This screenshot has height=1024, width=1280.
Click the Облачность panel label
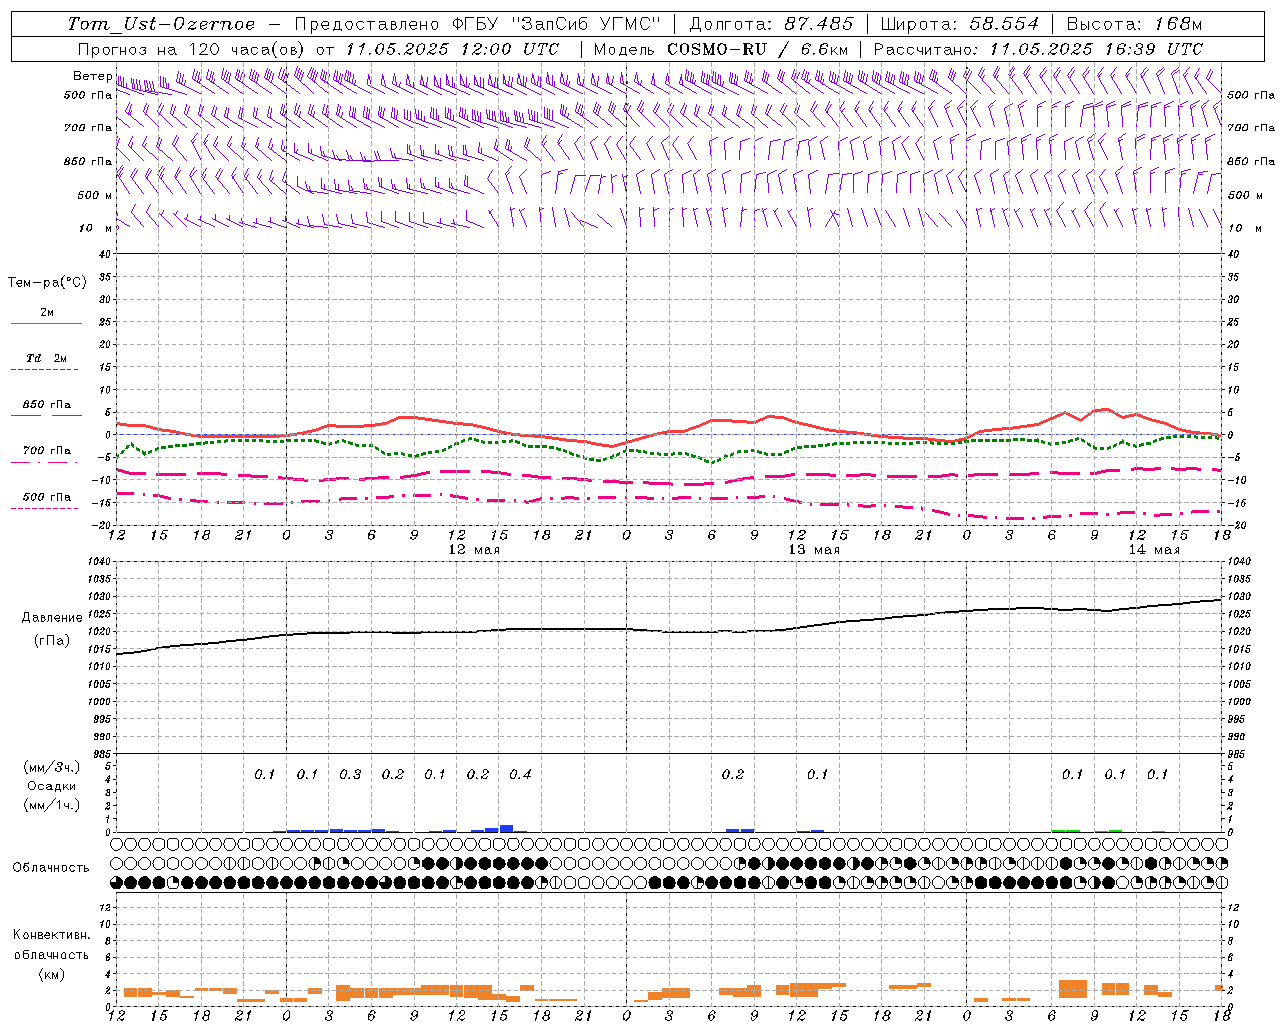click(51, 867)
